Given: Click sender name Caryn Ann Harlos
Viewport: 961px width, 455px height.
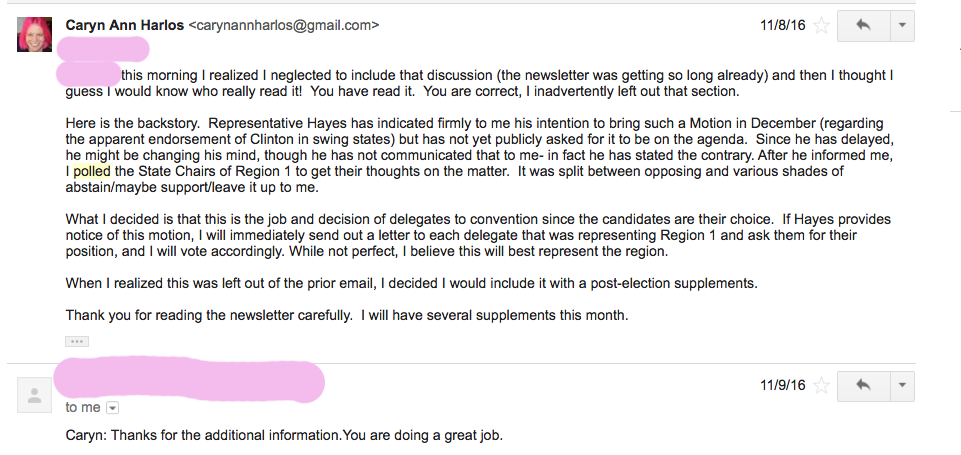Looking at the screenshot, I should (124, 24).
